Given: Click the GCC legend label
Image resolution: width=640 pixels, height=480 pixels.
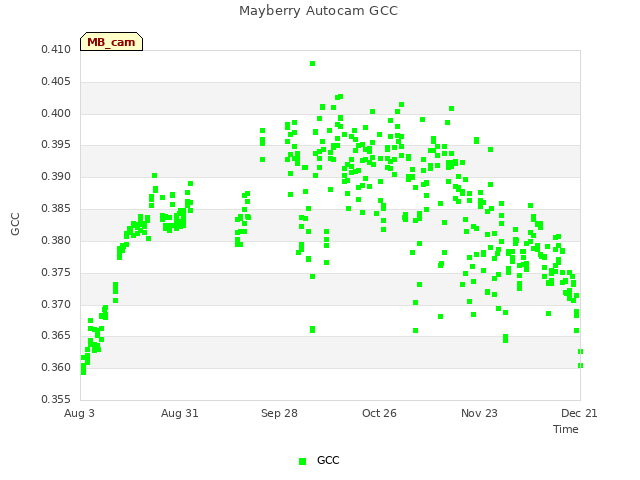Looking at the screenshot, I should tap(328, 460).
